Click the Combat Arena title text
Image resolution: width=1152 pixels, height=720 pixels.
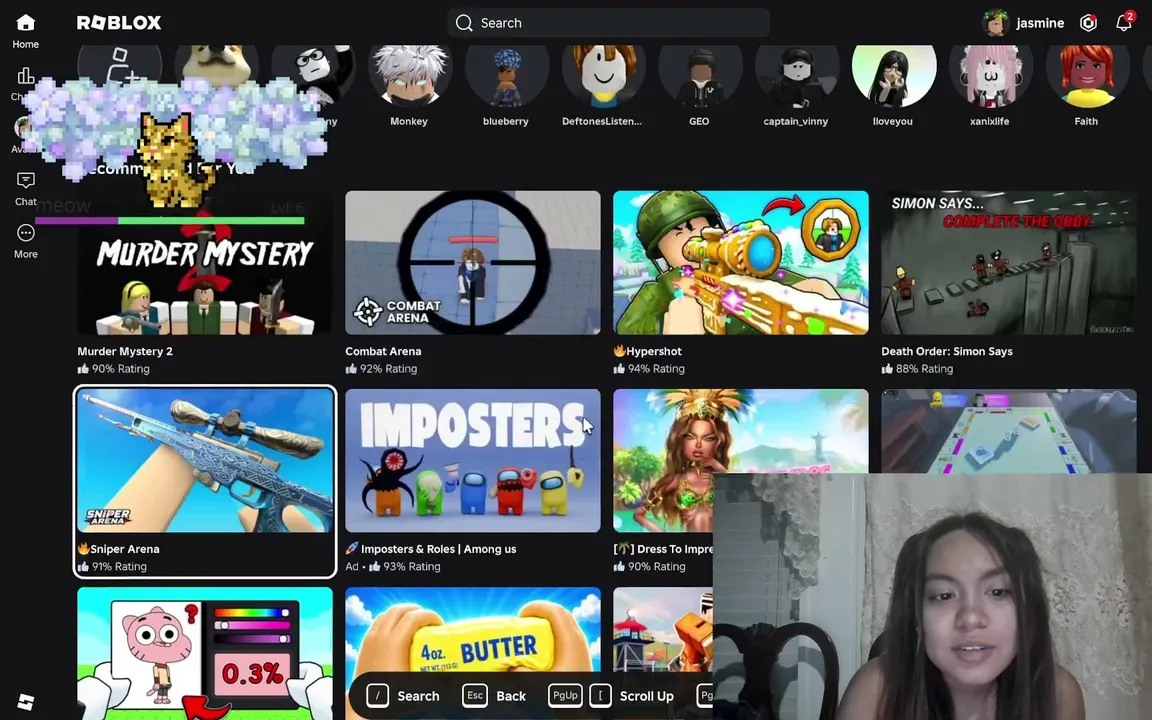[384, 351]
